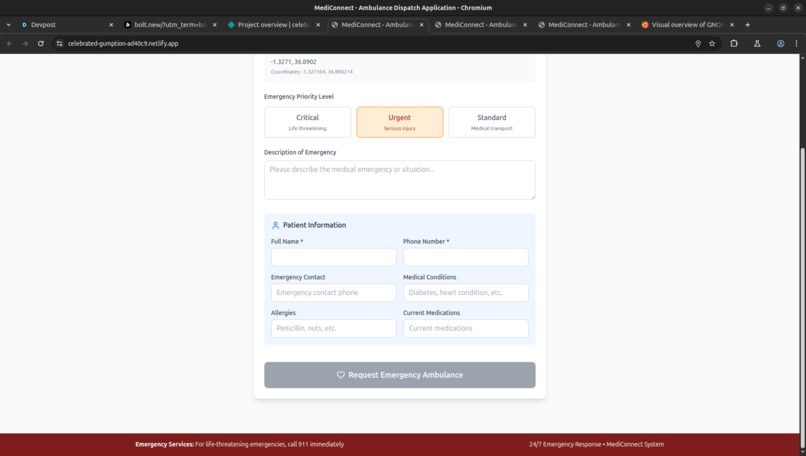Focus the Emergency Contact phone field
The height and width of the screenshot is (456, 806).
pos(334,293)
